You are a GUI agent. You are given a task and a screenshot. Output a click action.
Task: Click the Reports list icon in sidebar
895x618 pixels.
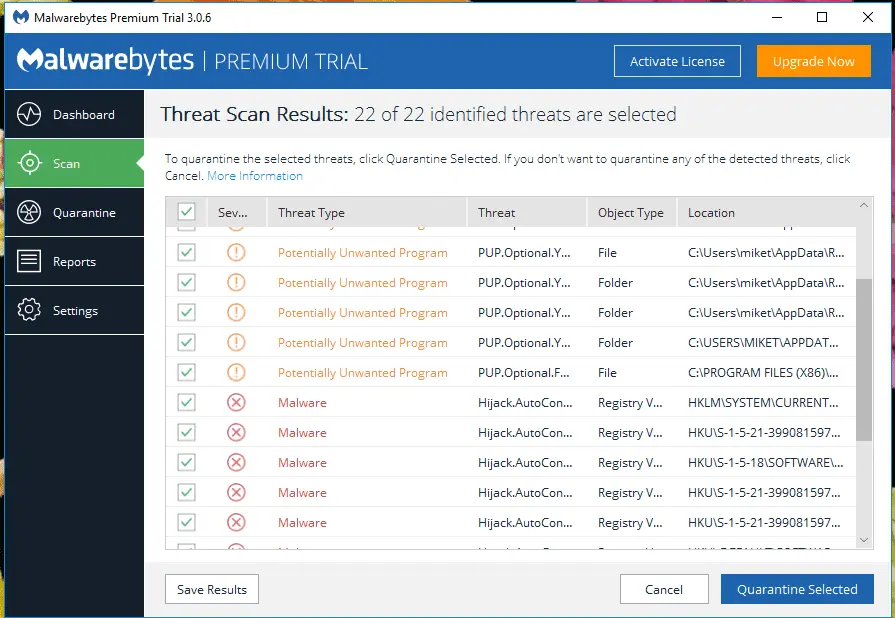click(29, 261)
